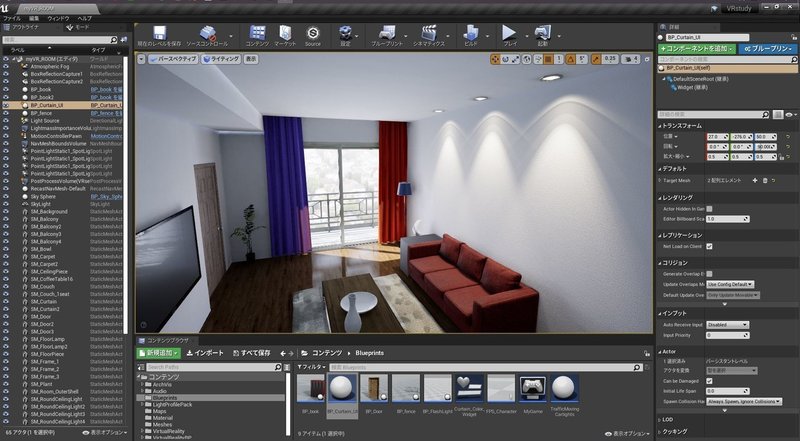Collapse the トランスフォーム section
This screenshot has width=800, height=441.
tap(660, 126)
